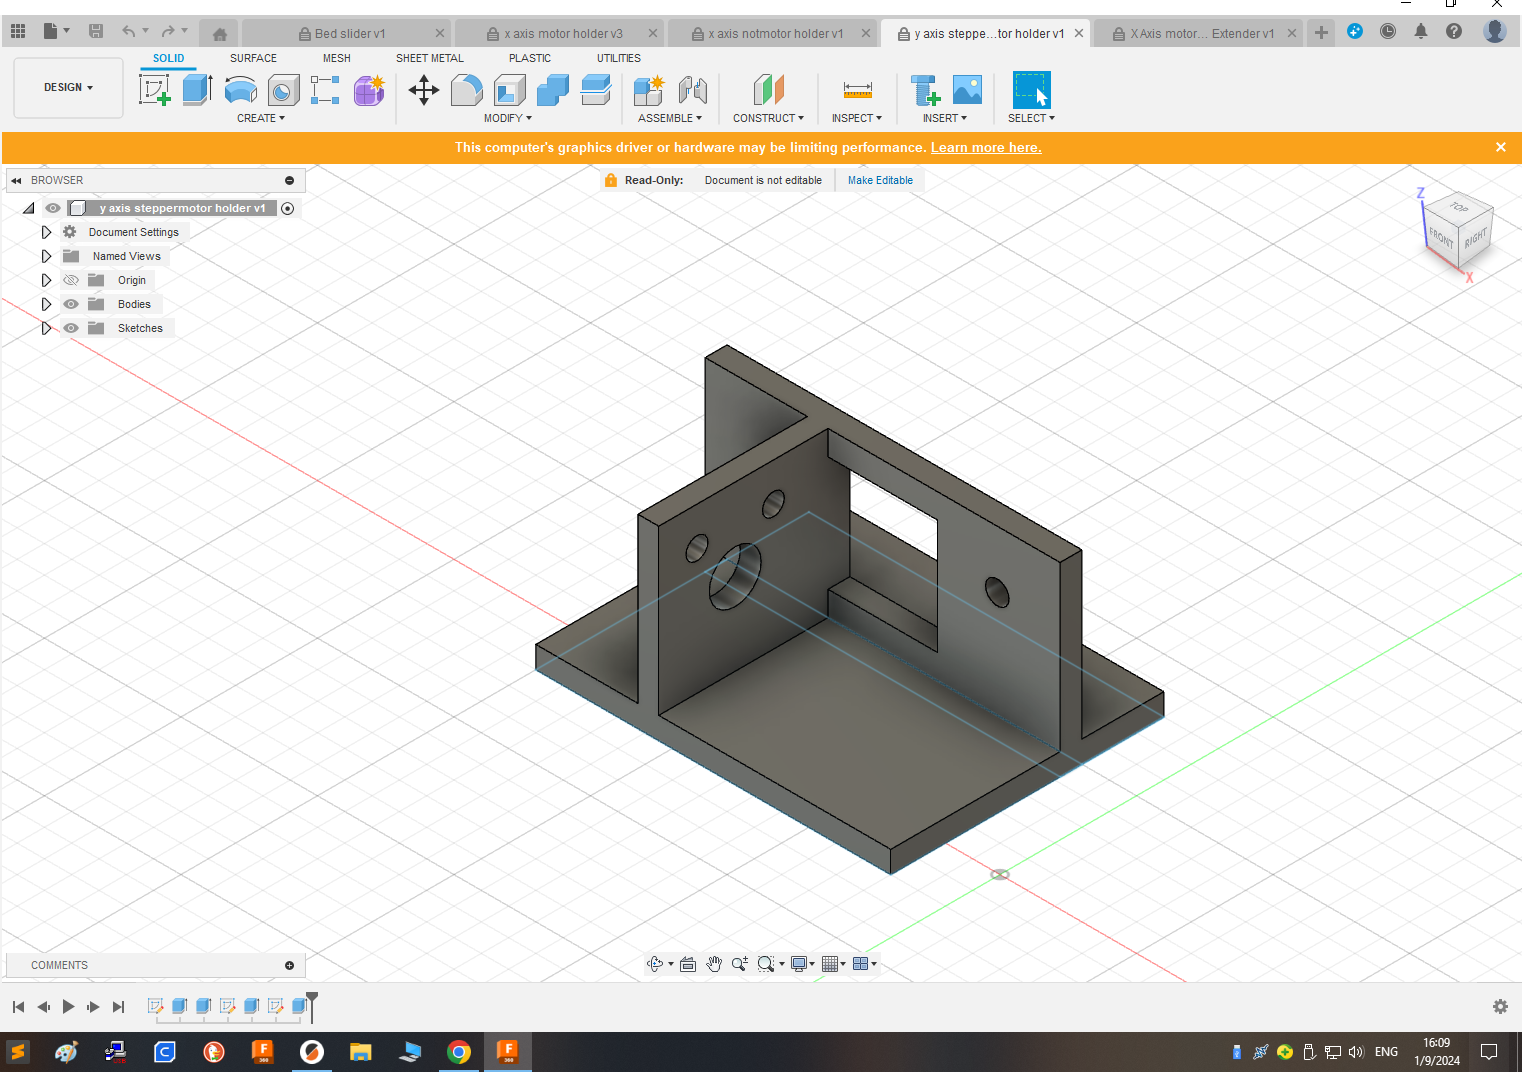Screen dimensions: 1522x1072
Task: Expand the Bodies tree item
Action: pos(46,304)
